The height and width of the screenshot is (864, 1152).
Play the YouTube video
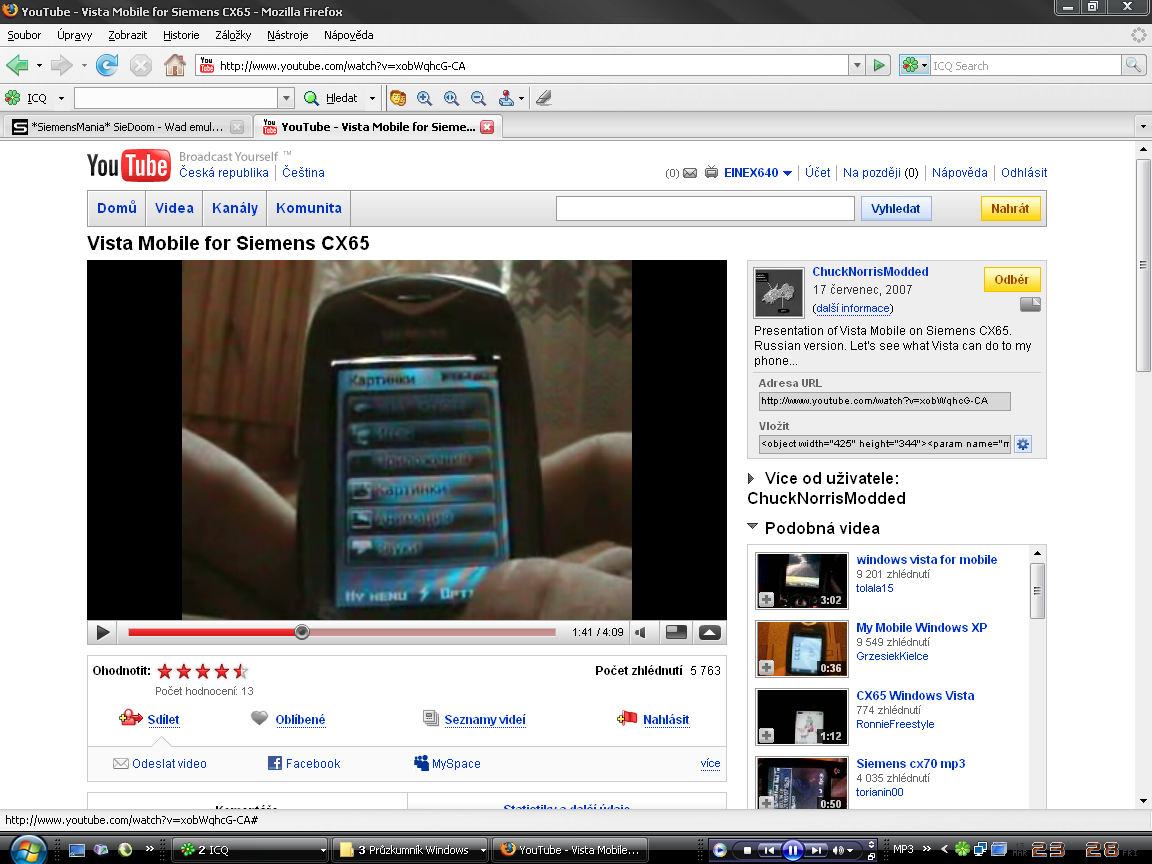(x=103, y=633)
